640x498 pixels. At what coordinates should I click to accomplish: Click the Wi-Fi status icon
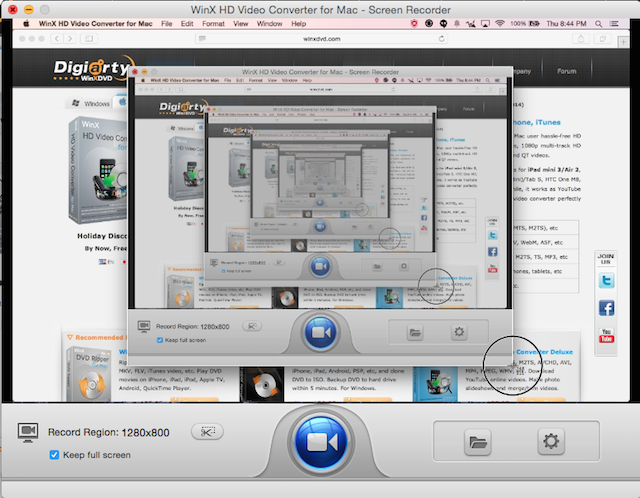500,24
